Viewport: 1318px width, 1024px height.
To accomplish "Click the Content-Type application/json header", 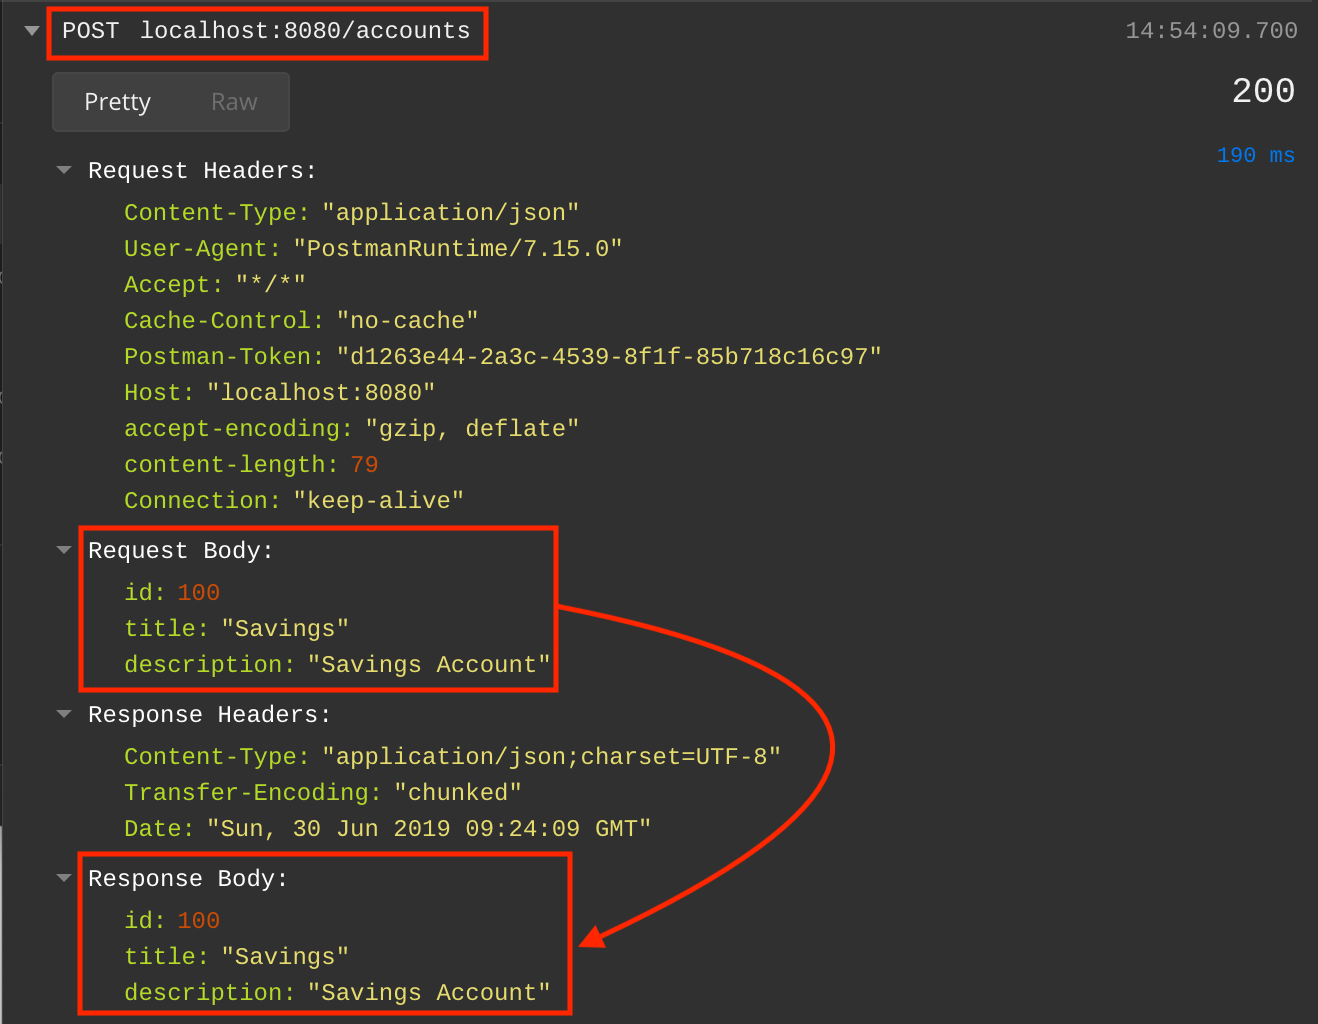I will coord(350,212).
